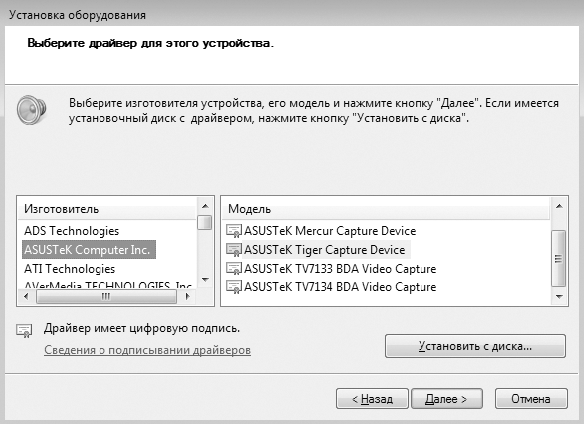
Task: Select ADS Technologies manufacturer
Action: [x=72, y=231]
